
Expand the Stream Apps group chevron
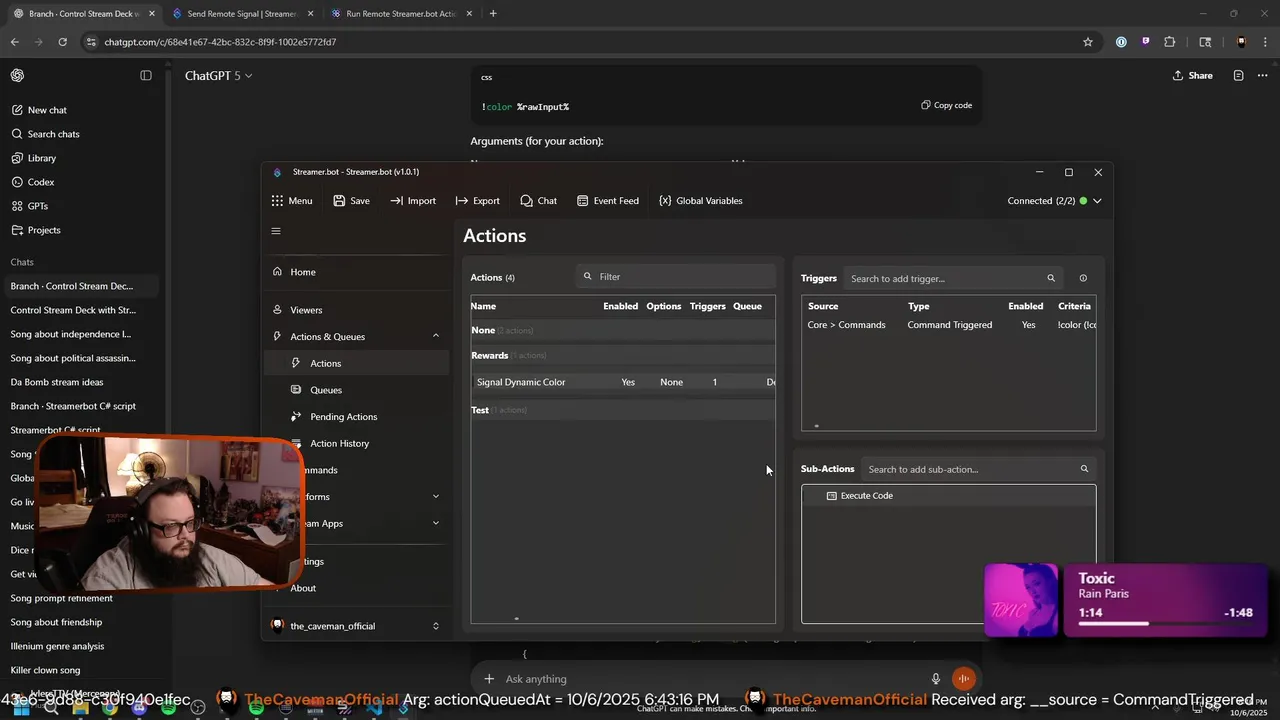click(435, 523)
